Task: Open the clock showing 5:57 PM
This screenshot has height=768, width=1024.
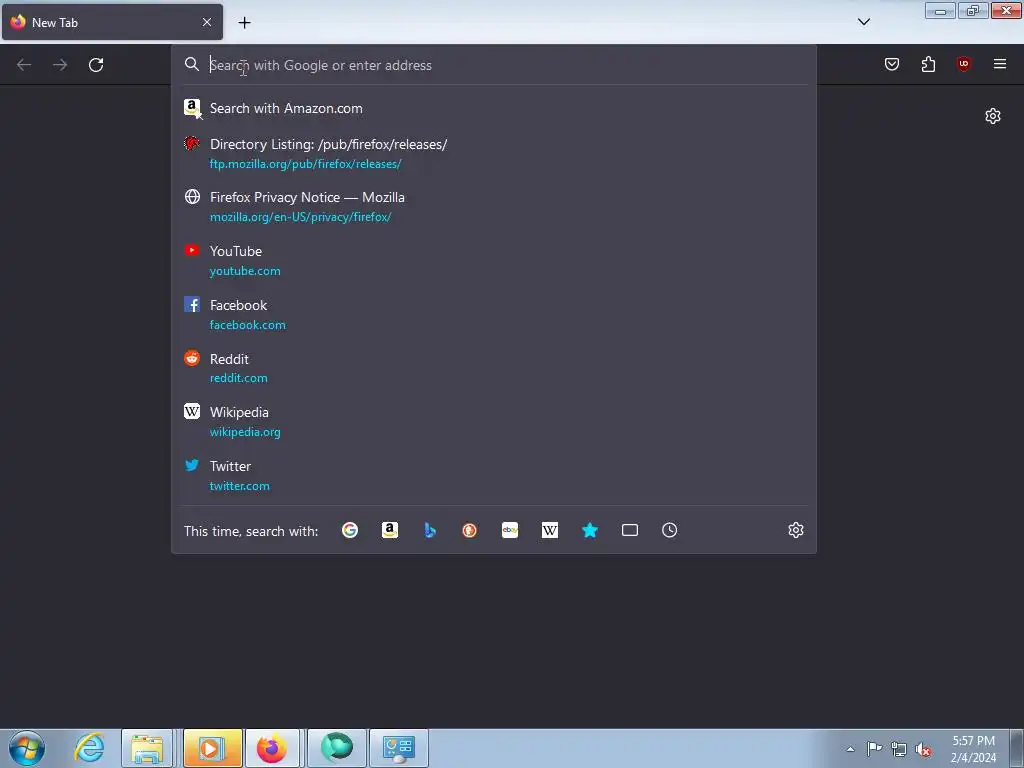Action: [x=973, y=749]
